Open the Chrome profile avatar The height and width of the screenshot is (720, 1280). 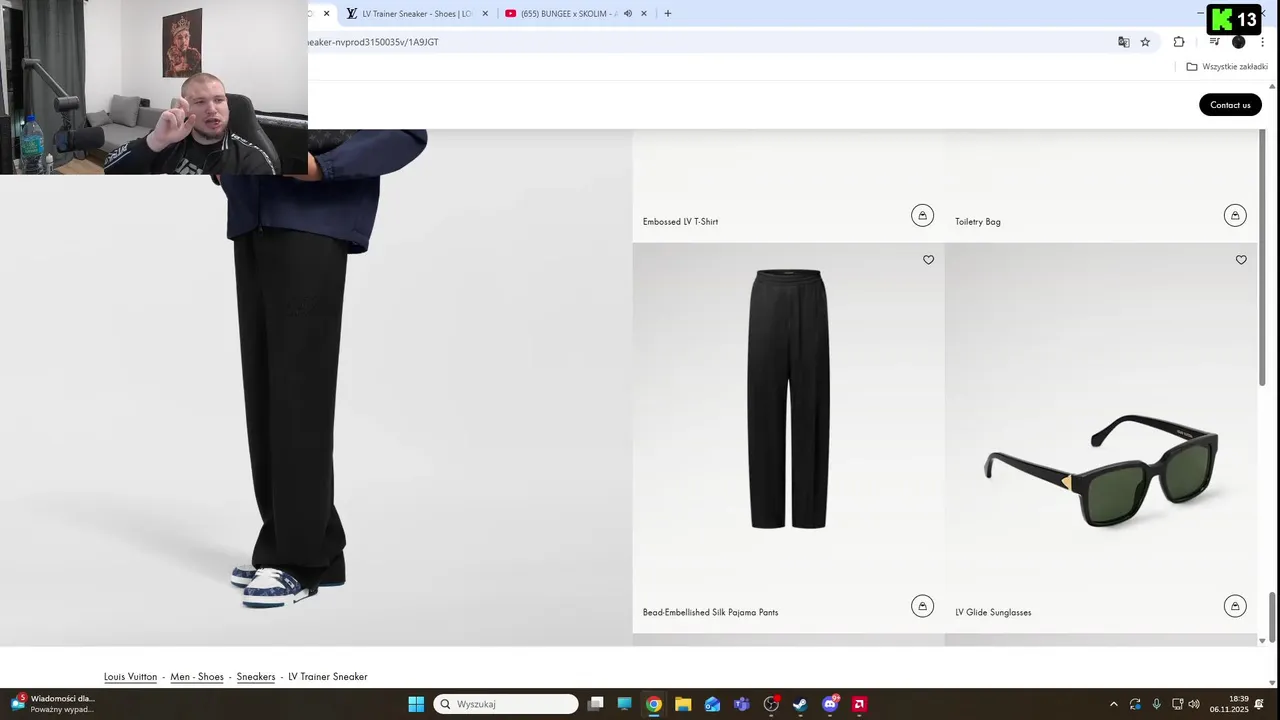point(1239,42)
